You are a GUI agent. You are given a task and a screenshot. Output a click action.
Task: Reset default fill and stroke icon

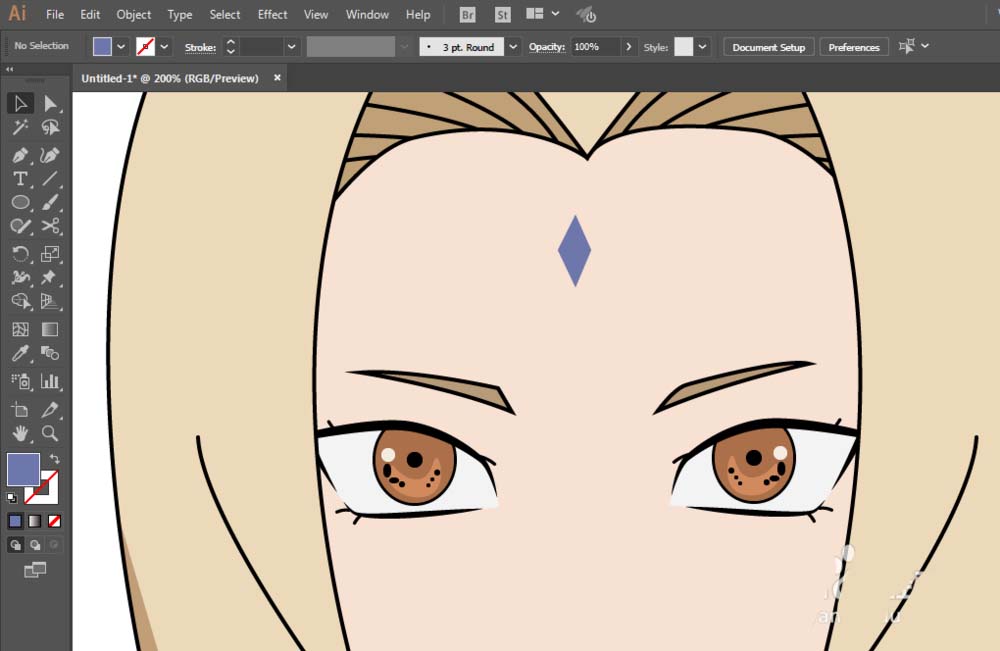(11, 497)
